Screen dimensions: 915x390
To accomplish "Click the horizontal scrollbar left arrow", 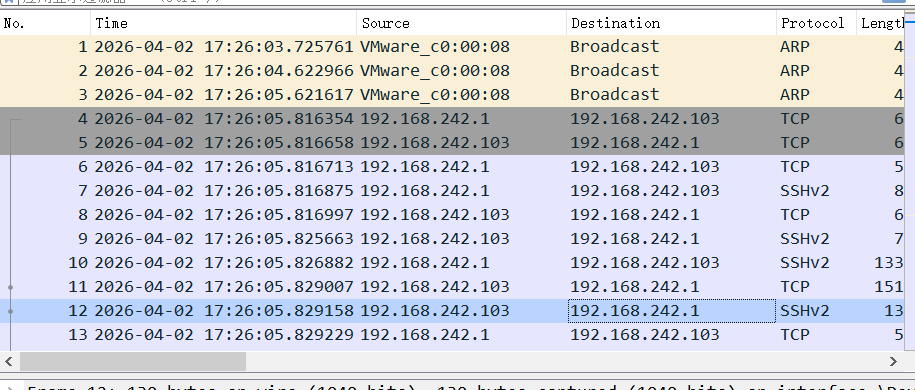I will coord(8,361).
